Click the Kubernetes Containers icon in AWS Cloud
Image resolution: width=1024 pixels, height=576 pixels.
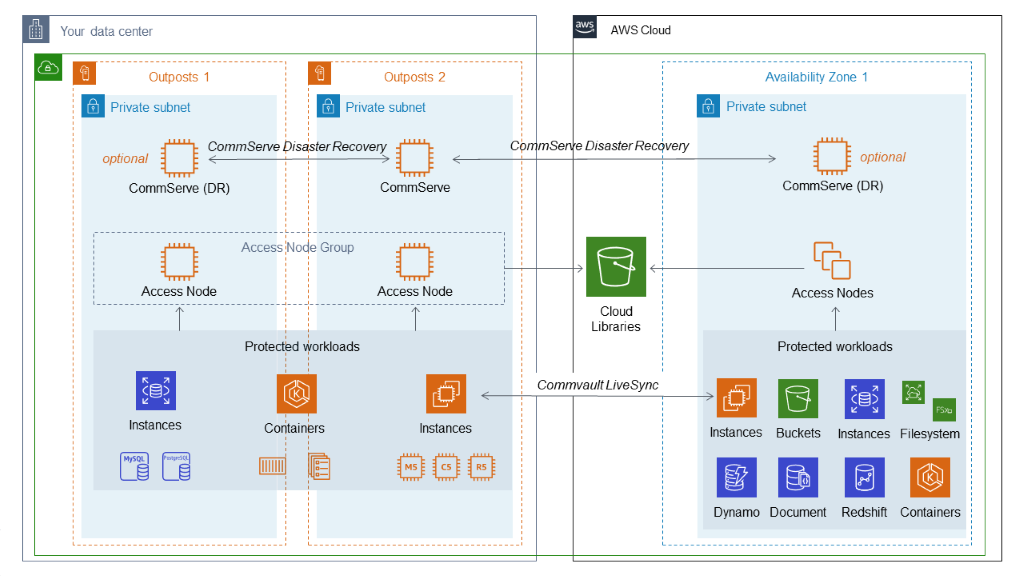pyautogui.click(x=930, y=478)
